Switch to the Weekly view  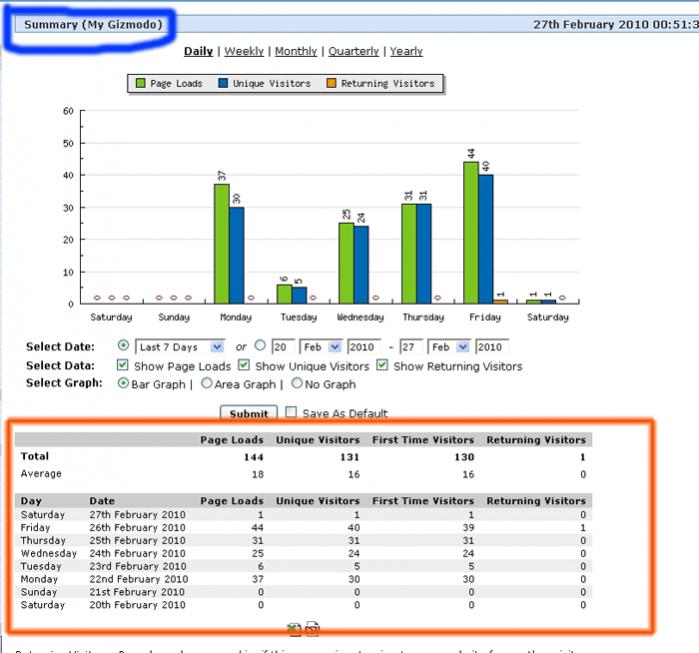click(x=244, y=51)
